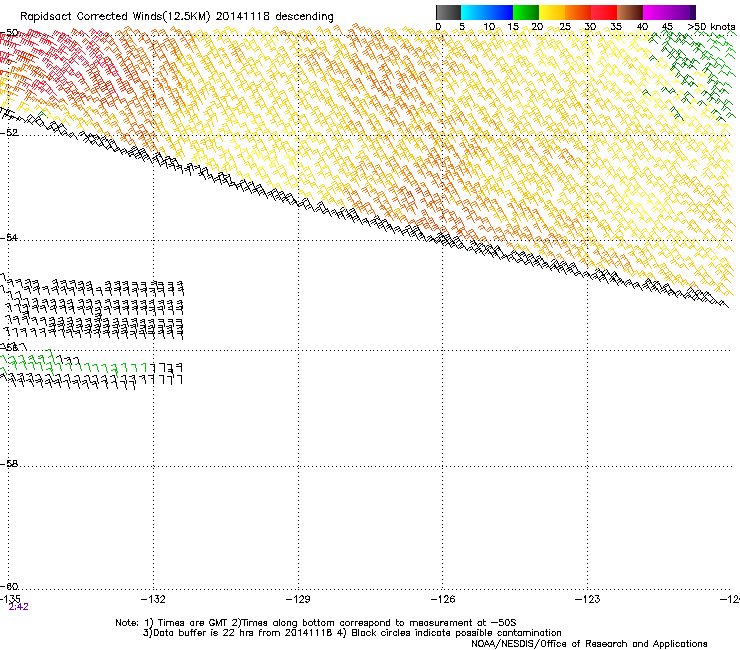Click the '>50 knots' legend label
This screenshot has width=740, height=650.
[711, 27]
